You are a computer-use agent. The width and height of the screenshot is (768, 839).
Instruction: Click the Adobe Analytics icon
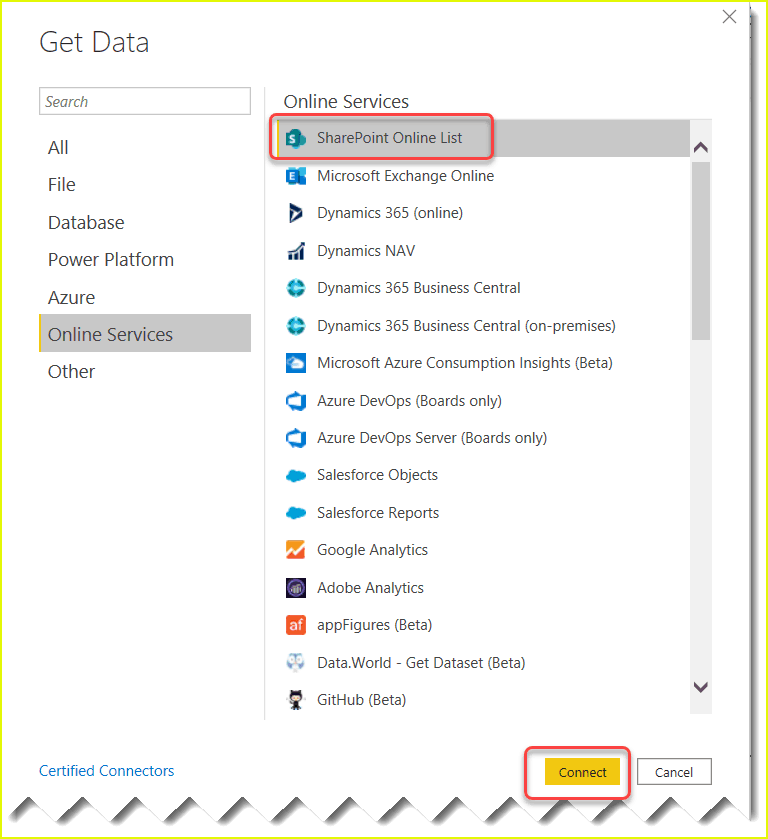pyautogui.click(x=295, y=588)
